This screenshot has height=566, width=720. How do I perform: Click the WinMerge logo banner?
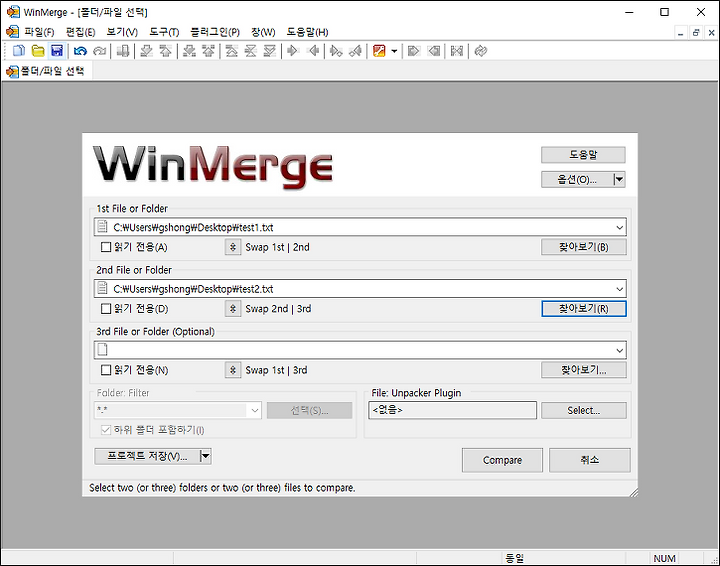click(213, 166)
